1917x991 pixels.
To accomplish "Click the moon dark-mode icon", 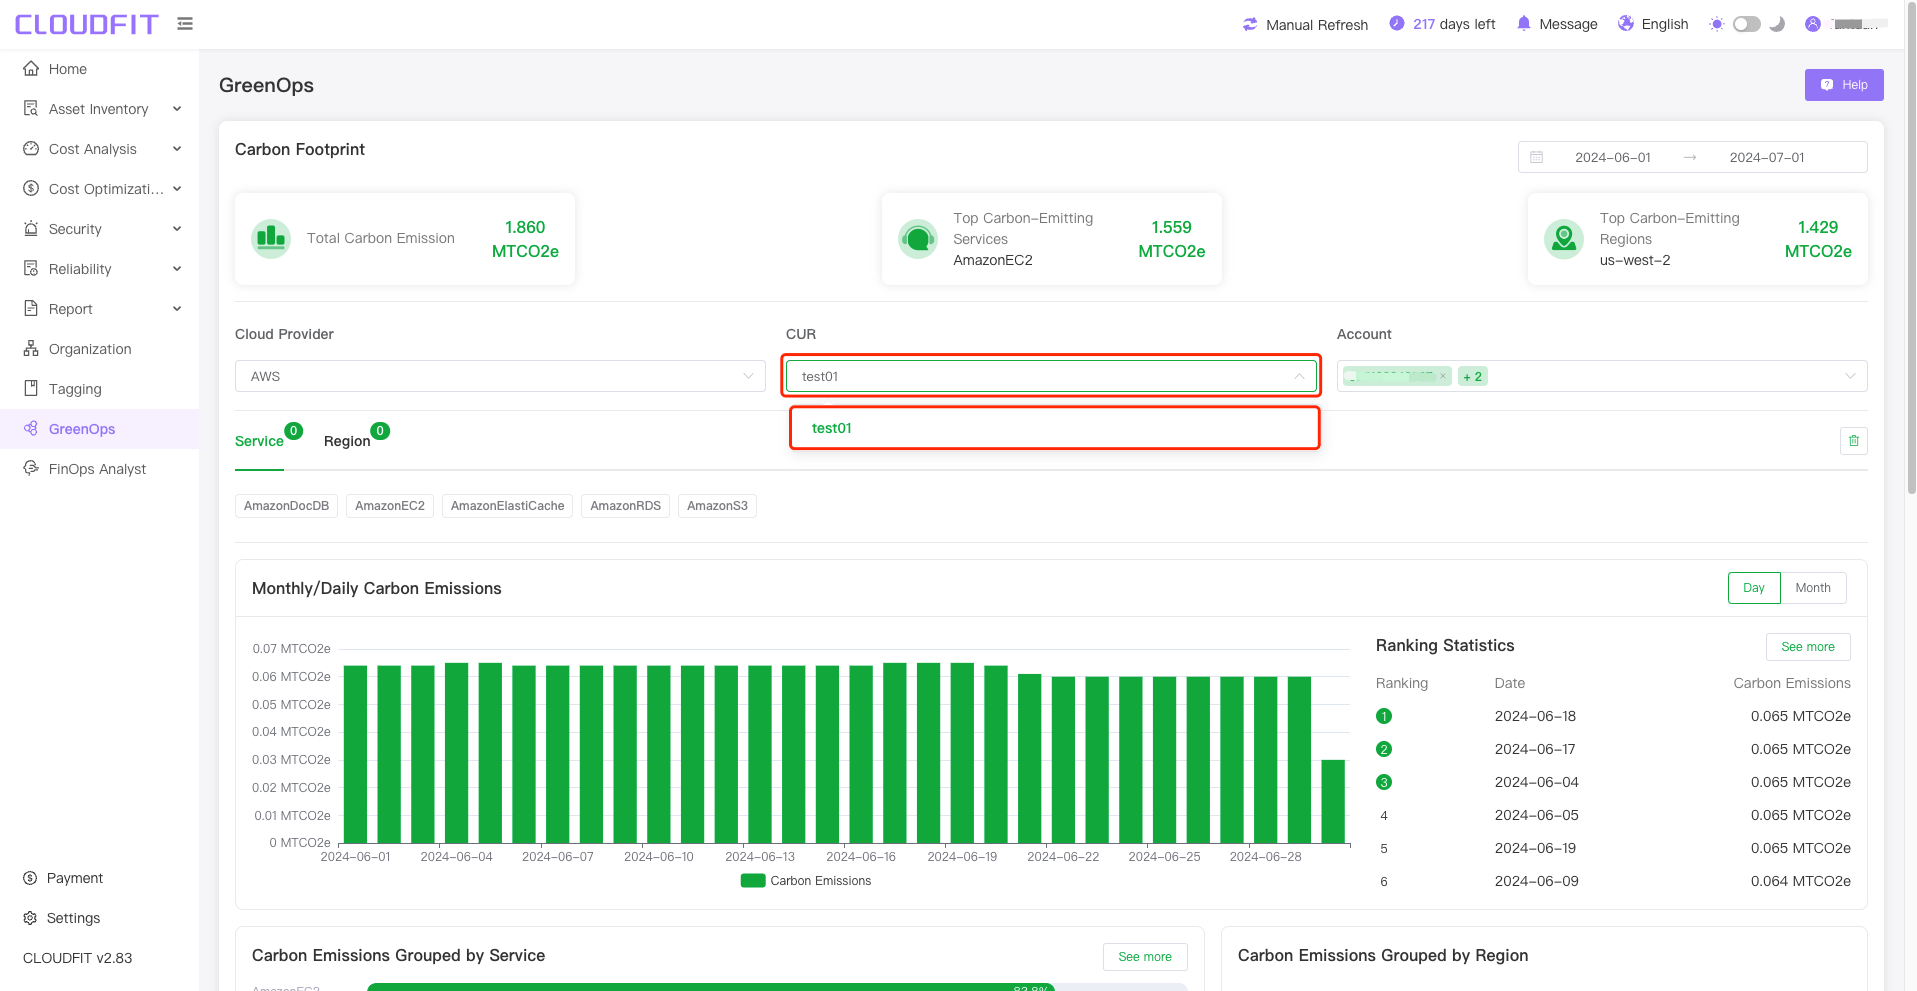I will click(1777, 24).
